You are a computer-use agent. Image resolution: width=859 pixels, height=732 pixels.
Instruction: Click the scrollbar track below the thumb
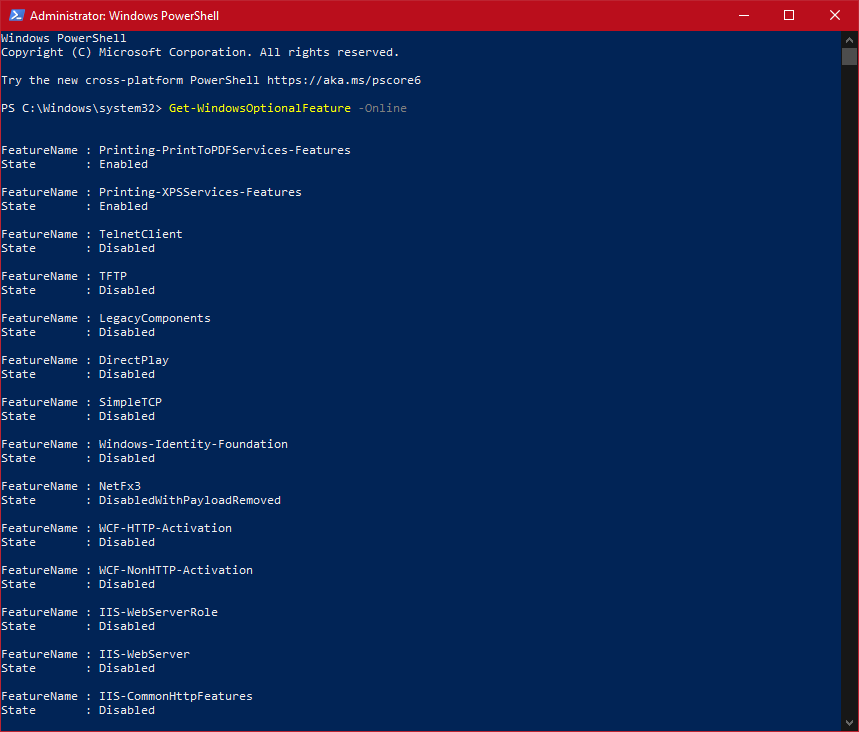(851, 400)
